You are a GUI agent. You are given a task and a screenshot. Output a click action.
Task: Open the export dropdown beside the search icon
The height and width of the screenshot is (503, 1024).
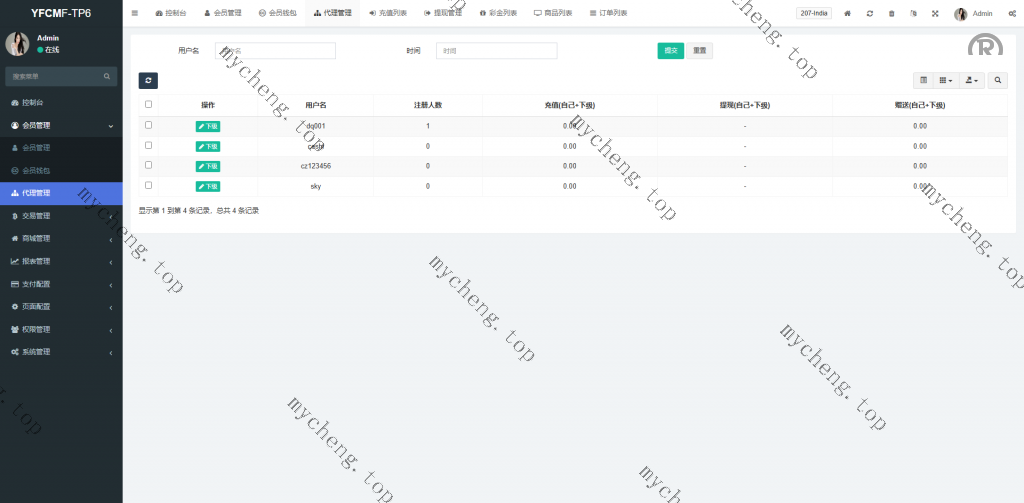971,80
